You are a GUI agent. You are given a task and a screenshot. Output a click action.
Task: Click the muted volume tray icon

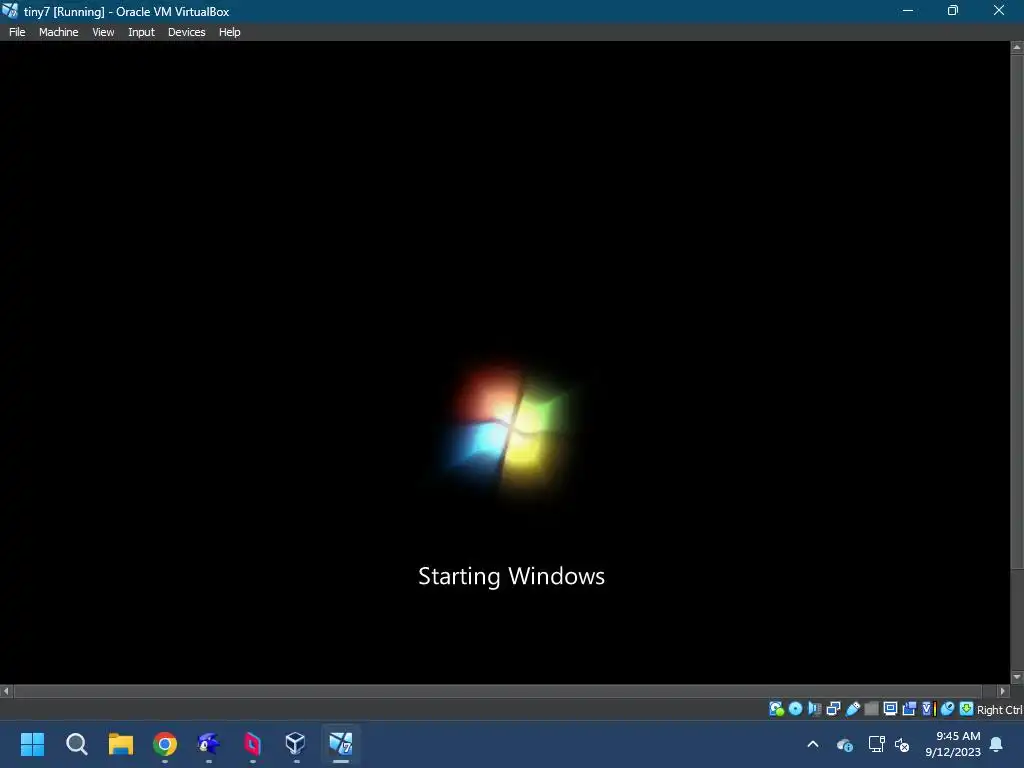902,744
